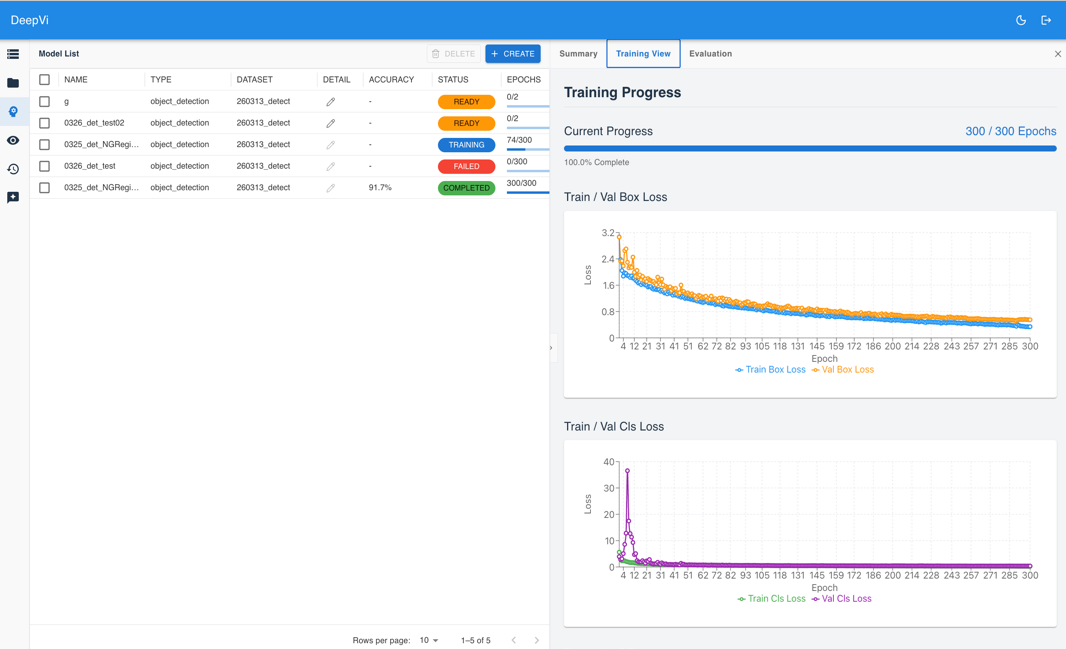Screen dimensions: 1066x649
Task: Open the folder icon in the sidebar
Action: click(x=13, y=83)
